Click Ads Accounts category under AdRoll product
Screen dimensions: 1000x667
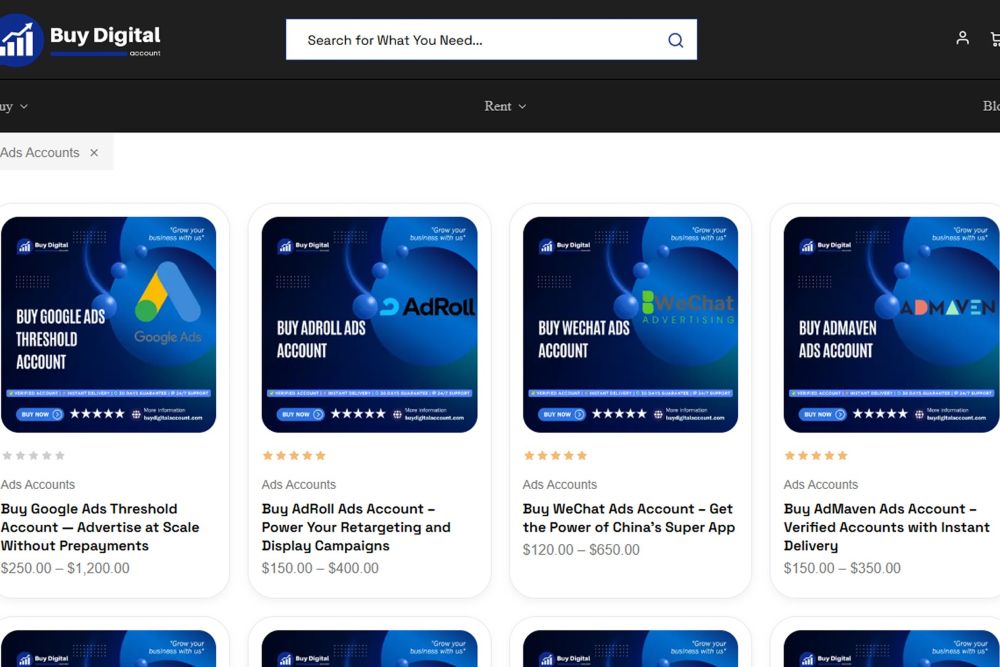(298, 485)
